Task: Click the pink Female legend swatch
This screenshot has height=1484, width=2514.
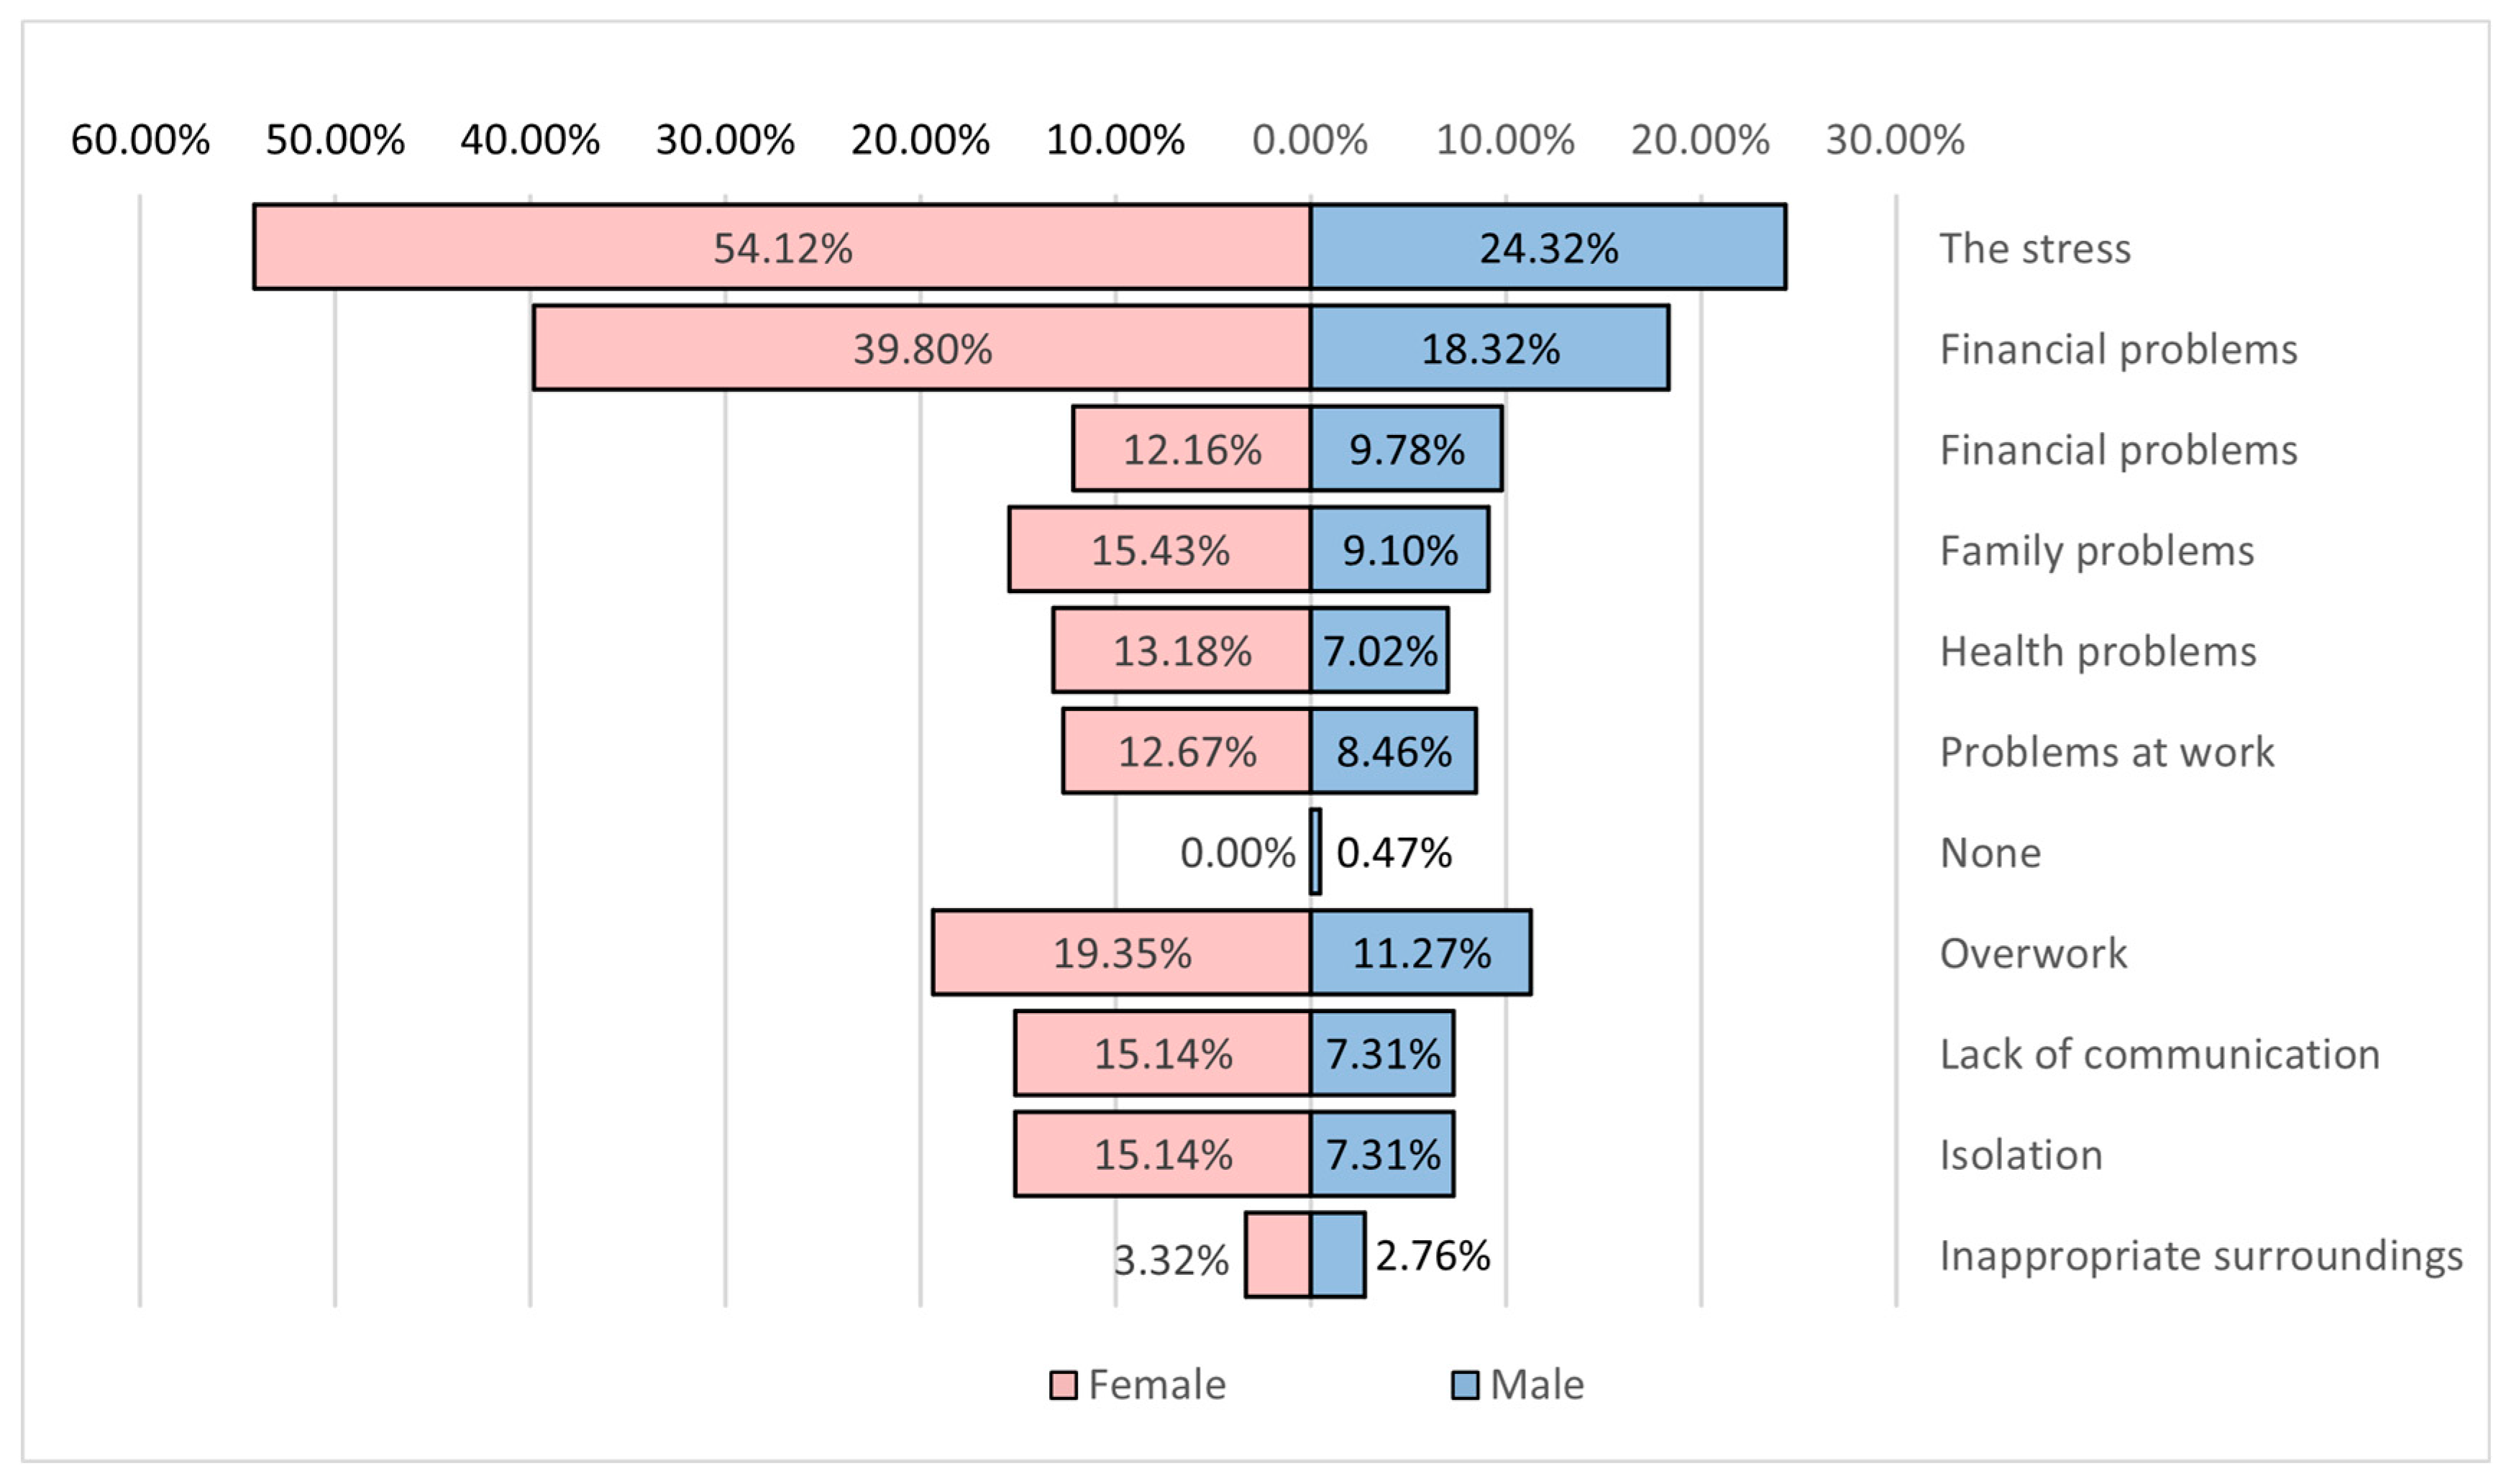Action: click(x=1063, y=1386)
